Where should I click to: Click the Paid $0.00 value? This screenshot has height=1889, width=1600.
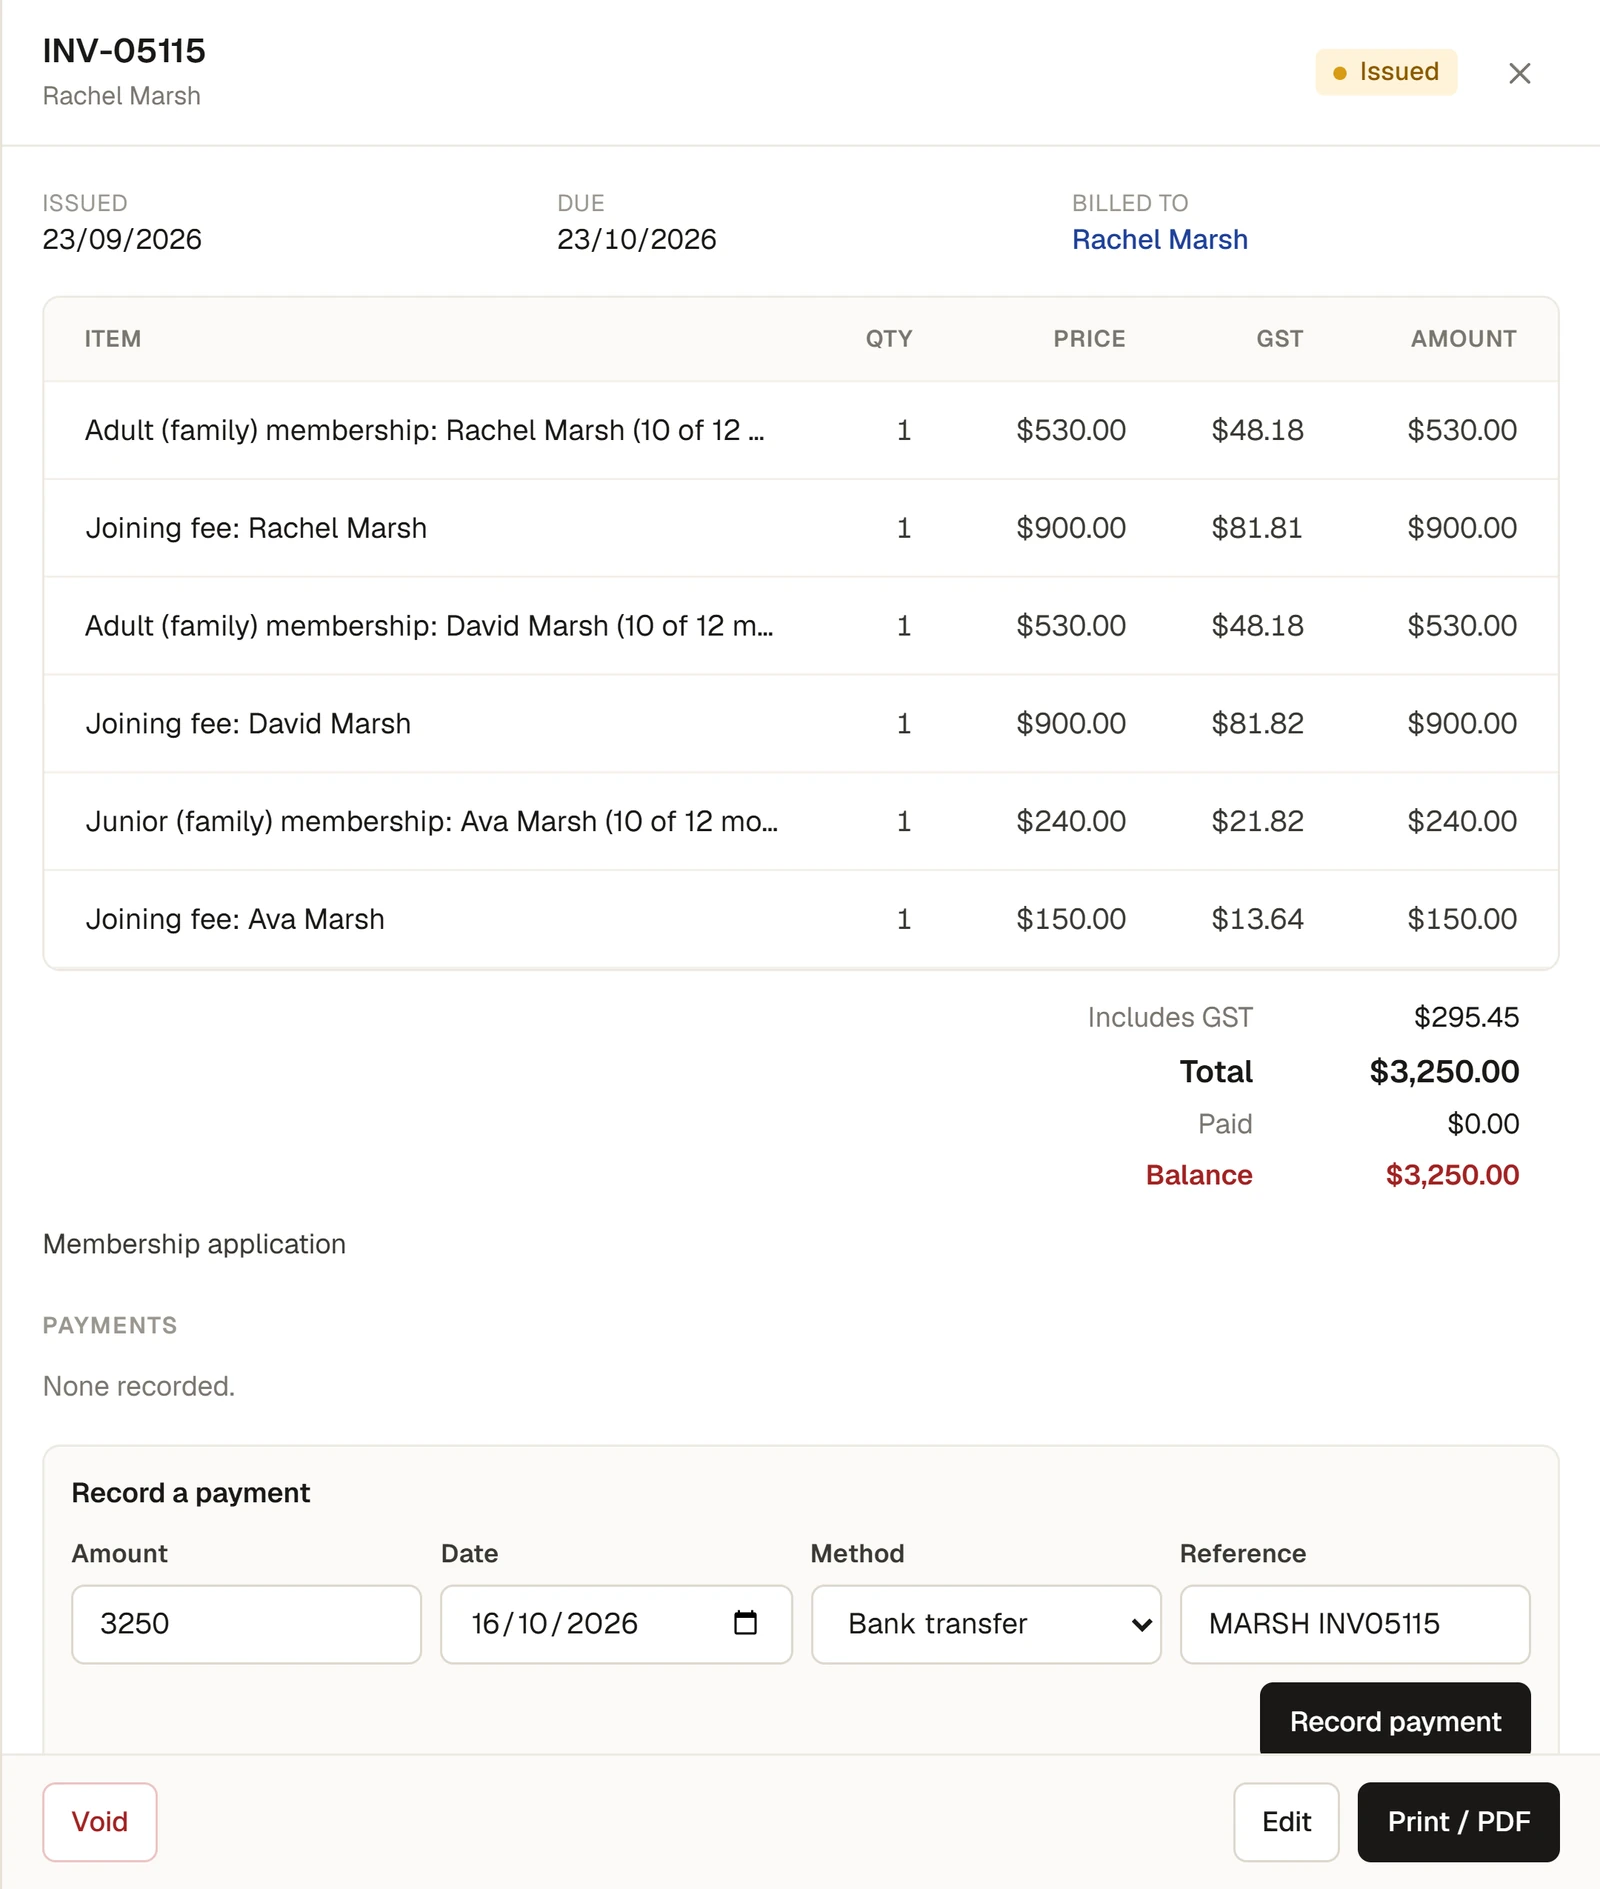[1483, 1124]
